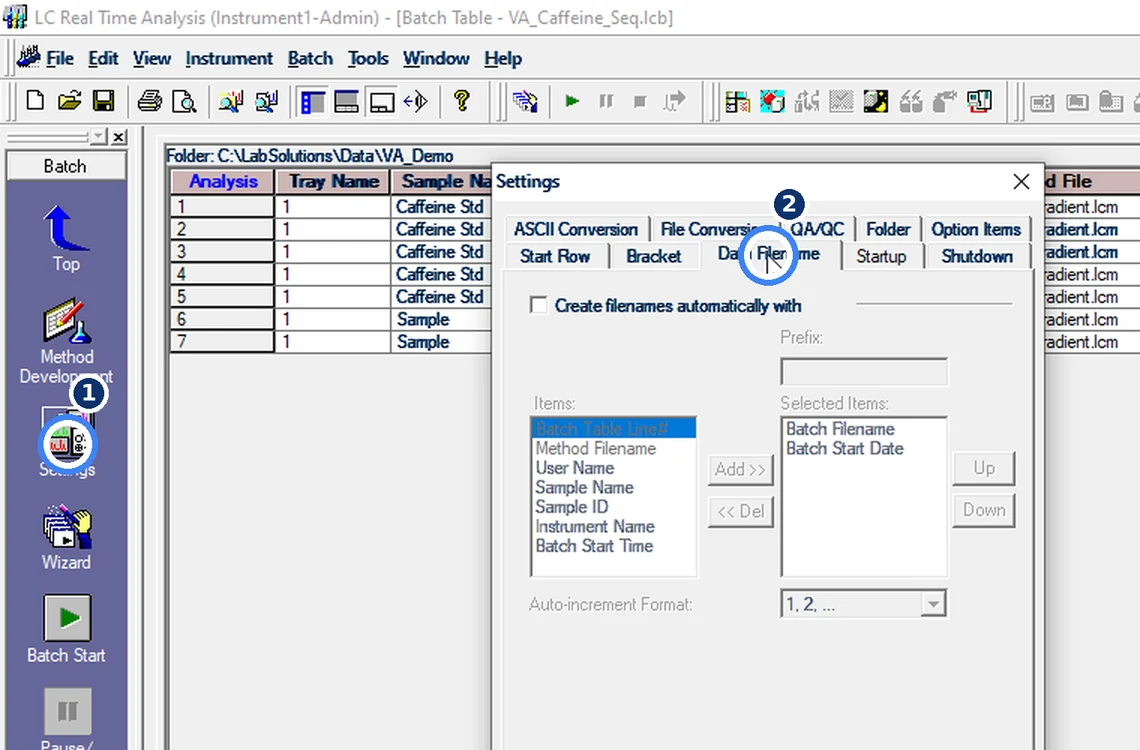Click the Prefix input field
1140x750 pixels.
point(864,371)
